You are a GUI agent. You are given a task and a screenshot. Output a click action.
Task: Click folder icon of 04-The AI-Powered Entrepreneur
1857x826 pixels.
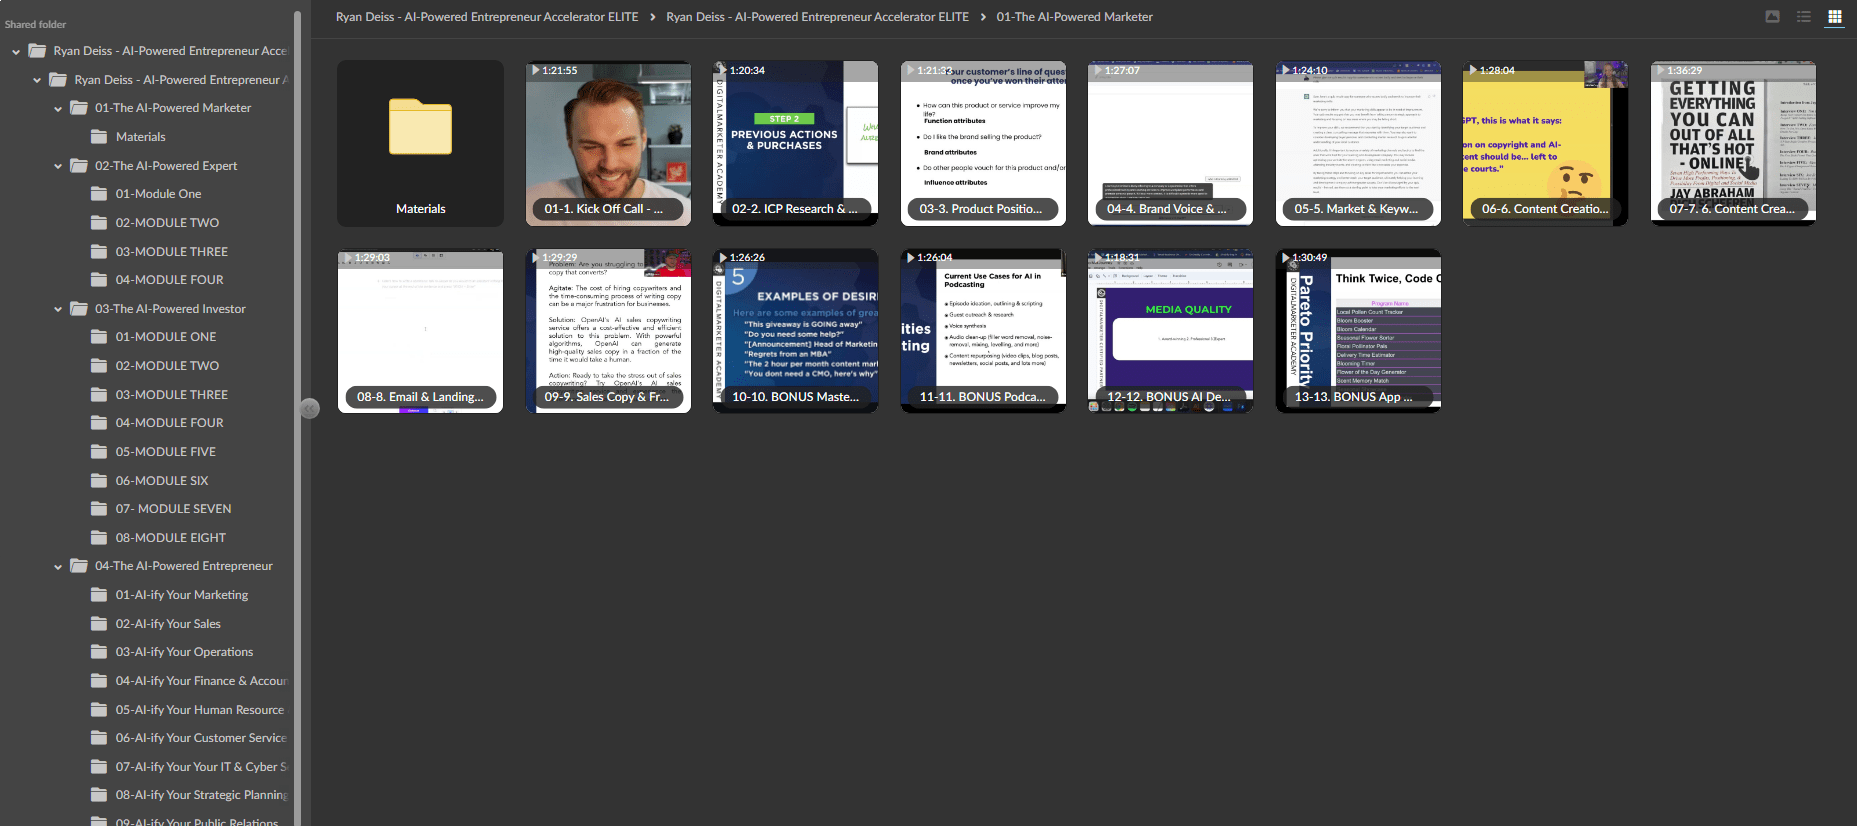coord(79,566)
